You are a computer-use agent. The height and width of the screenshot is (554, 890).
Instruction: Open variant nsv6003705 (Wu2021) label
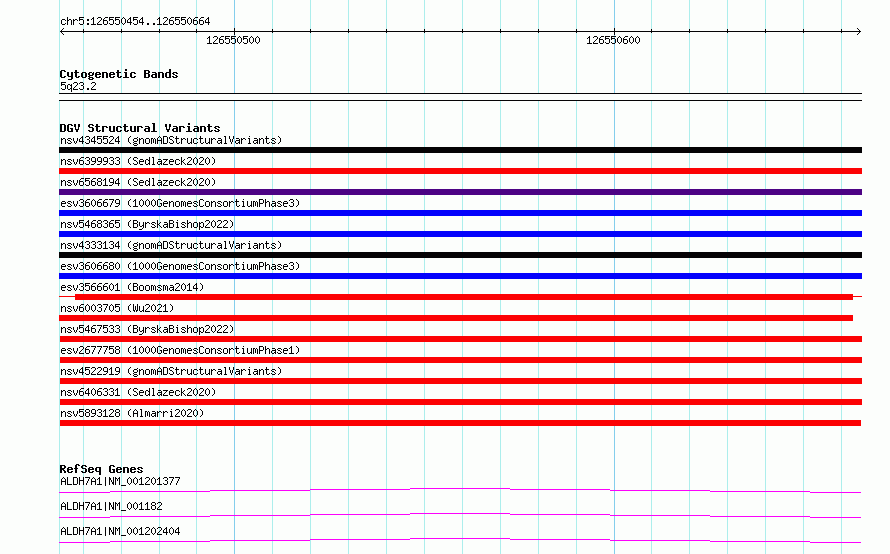[117, 308]
